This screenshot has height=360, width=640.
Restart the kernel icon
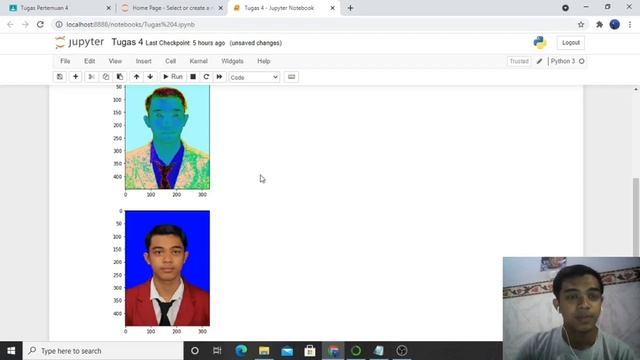pos(206,77)
